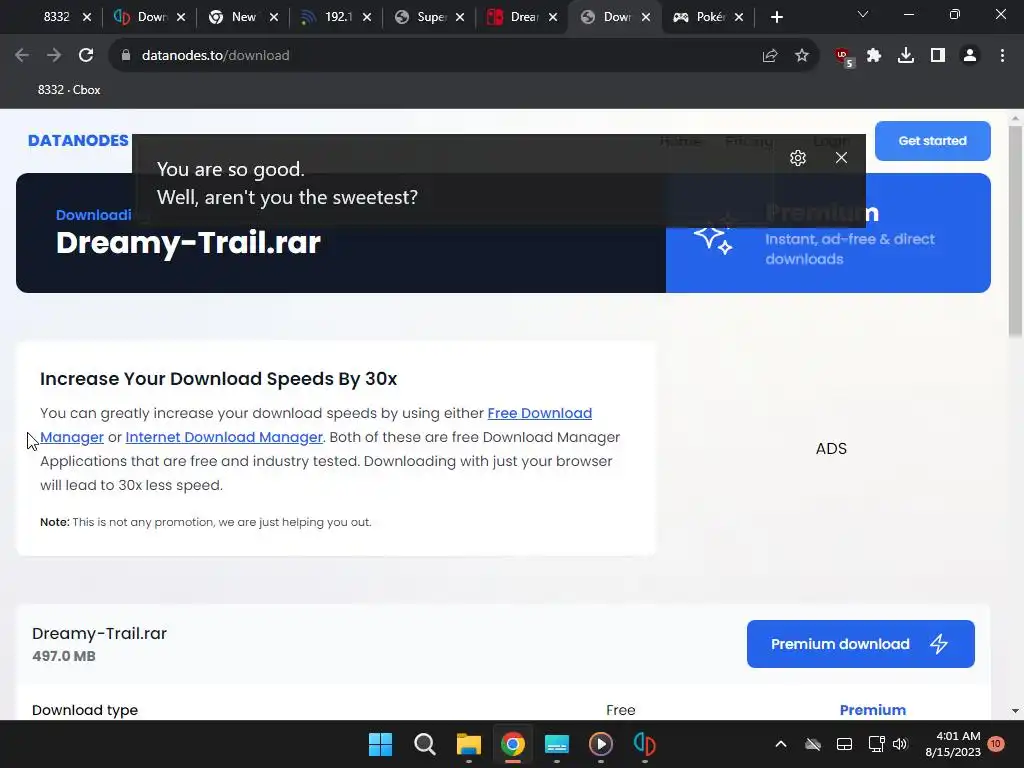
Task: Click the 497.0 MB file size text
Action: (x=64, y=656)
